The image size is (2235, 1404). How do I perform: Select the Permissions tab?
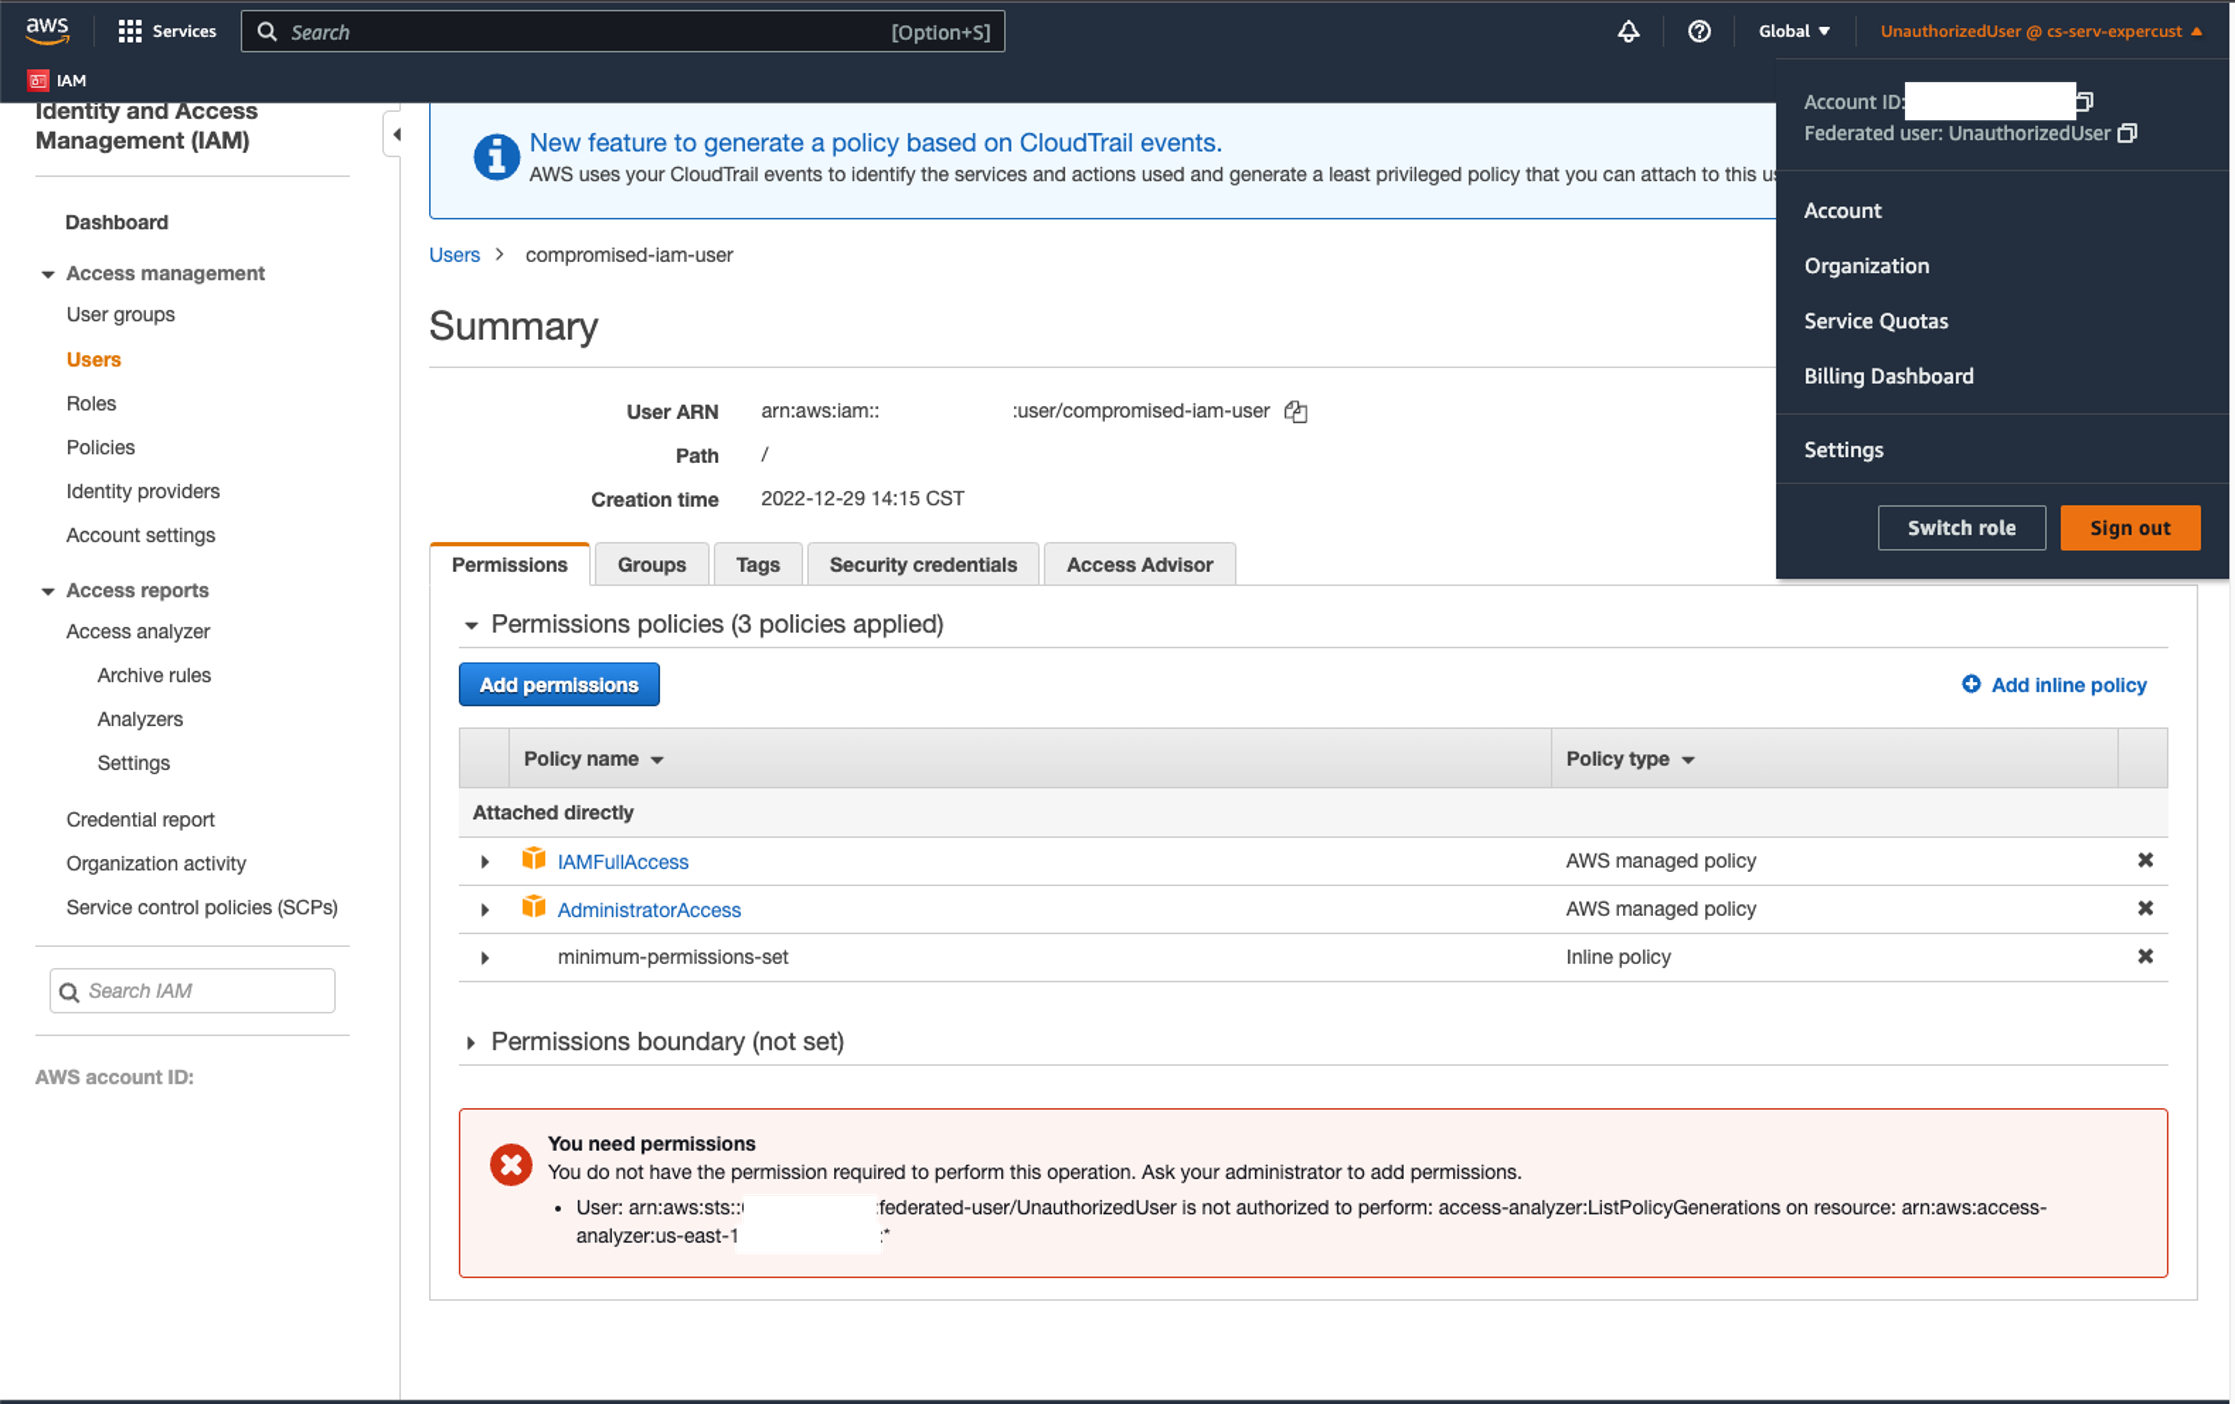click(x=510, y=564)
